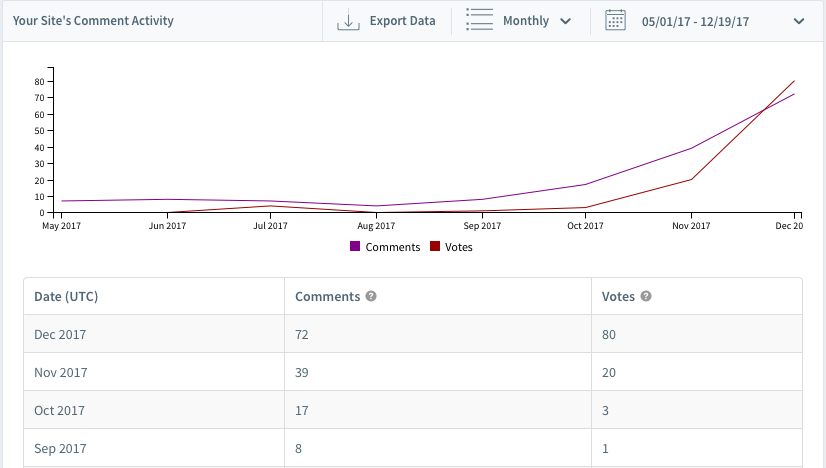
Task: Select the Dec 2017 table row
Action: pyautogui.click(x=412, y=334)
